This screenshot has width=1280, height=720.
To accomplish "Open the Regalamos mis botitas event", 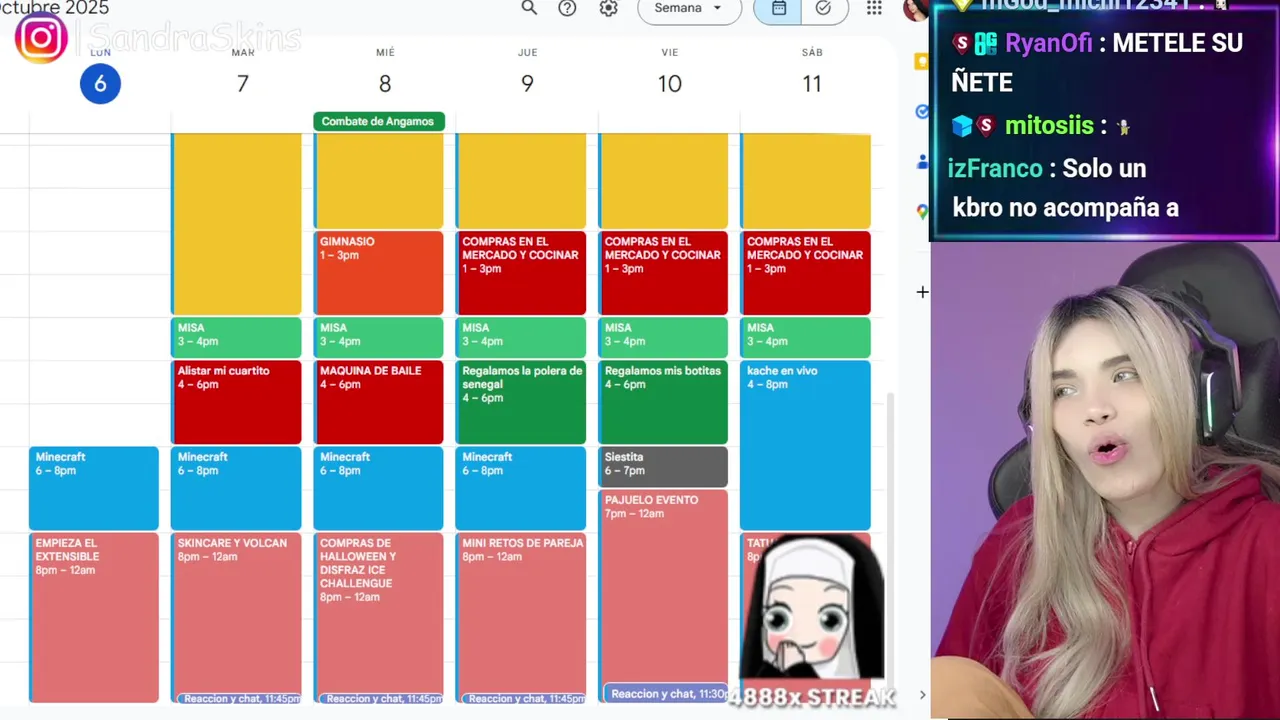I will click(x=663, y=402).
